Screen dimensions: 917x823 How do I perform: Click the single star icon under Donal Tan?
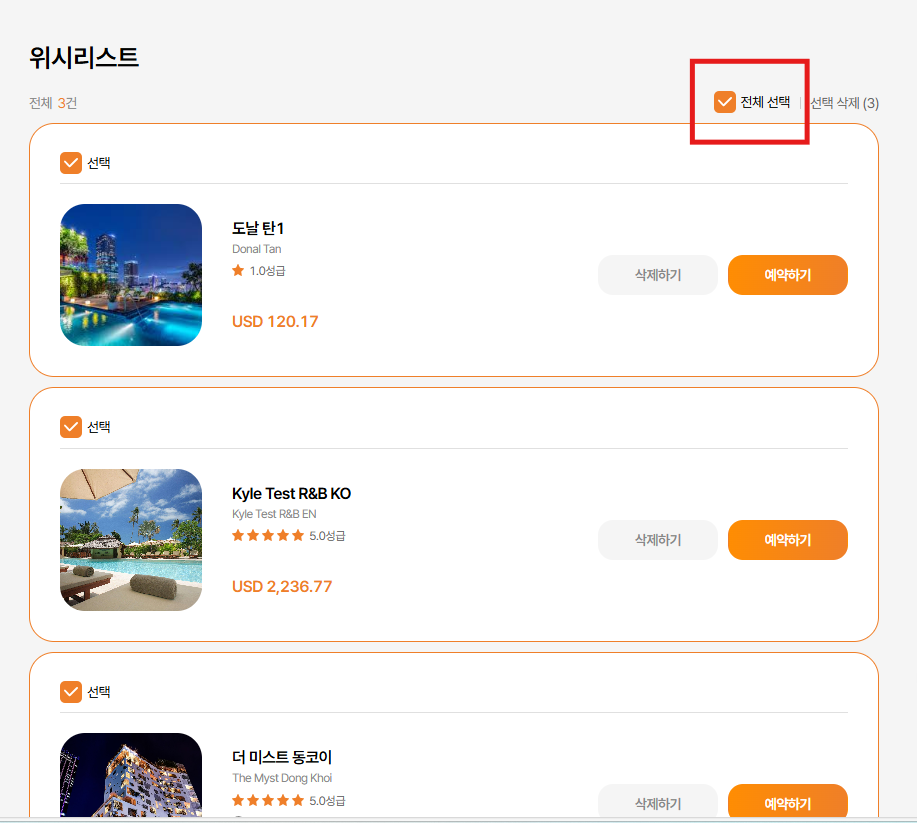click(238, 270)
